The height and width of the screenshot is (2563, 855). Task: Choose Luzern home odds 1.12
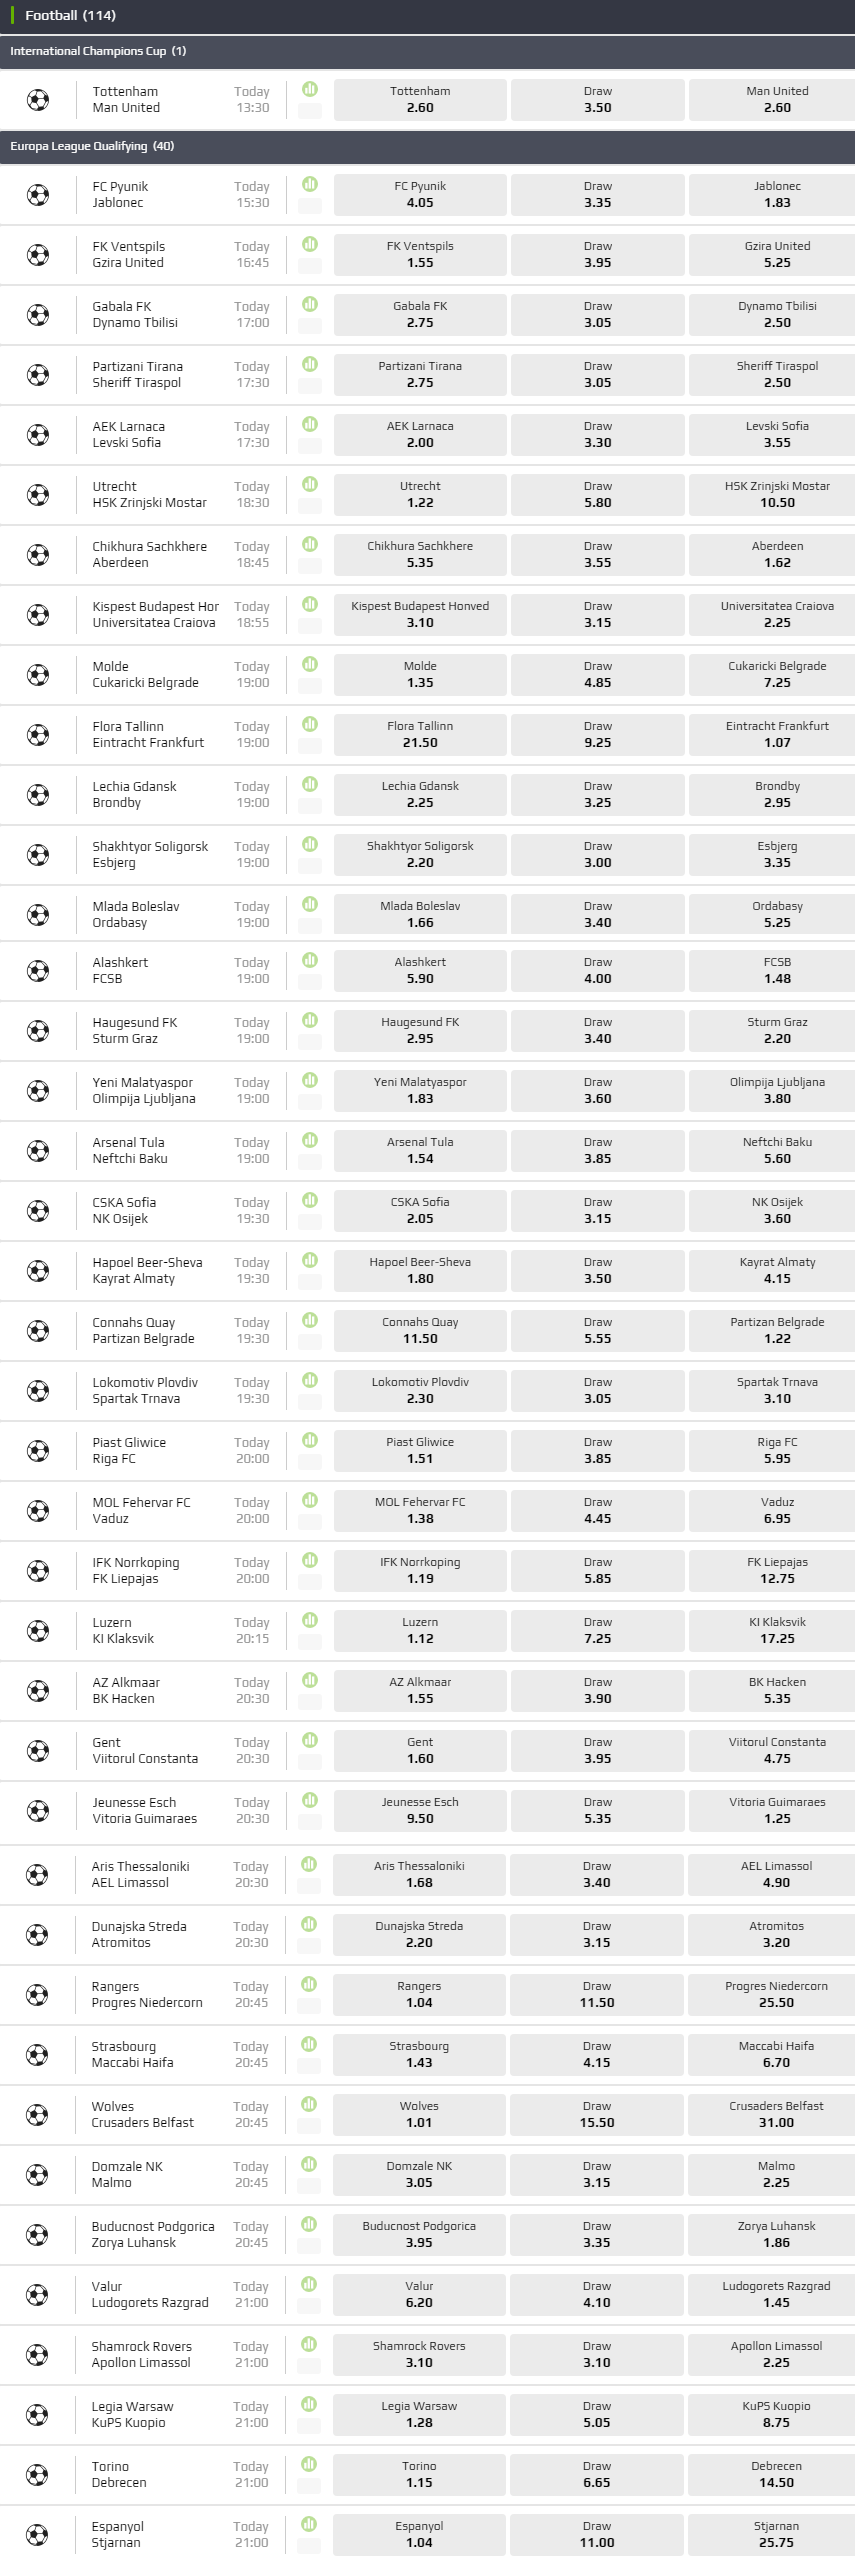coord(420,1631)
